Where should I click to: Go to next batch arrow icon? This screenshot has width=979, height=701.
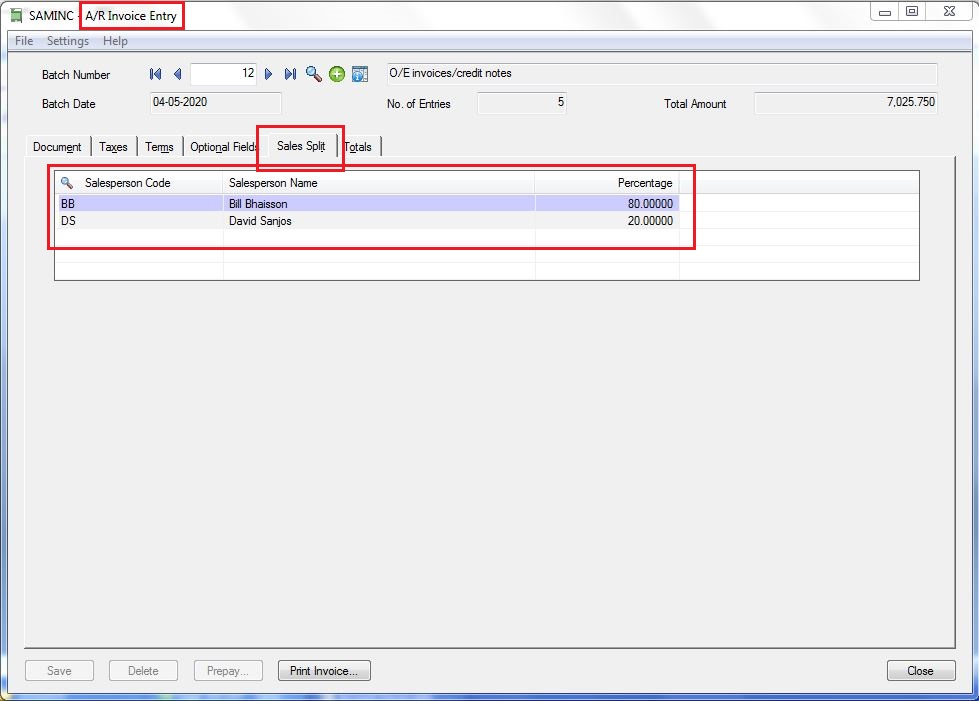tap(268, 74)
